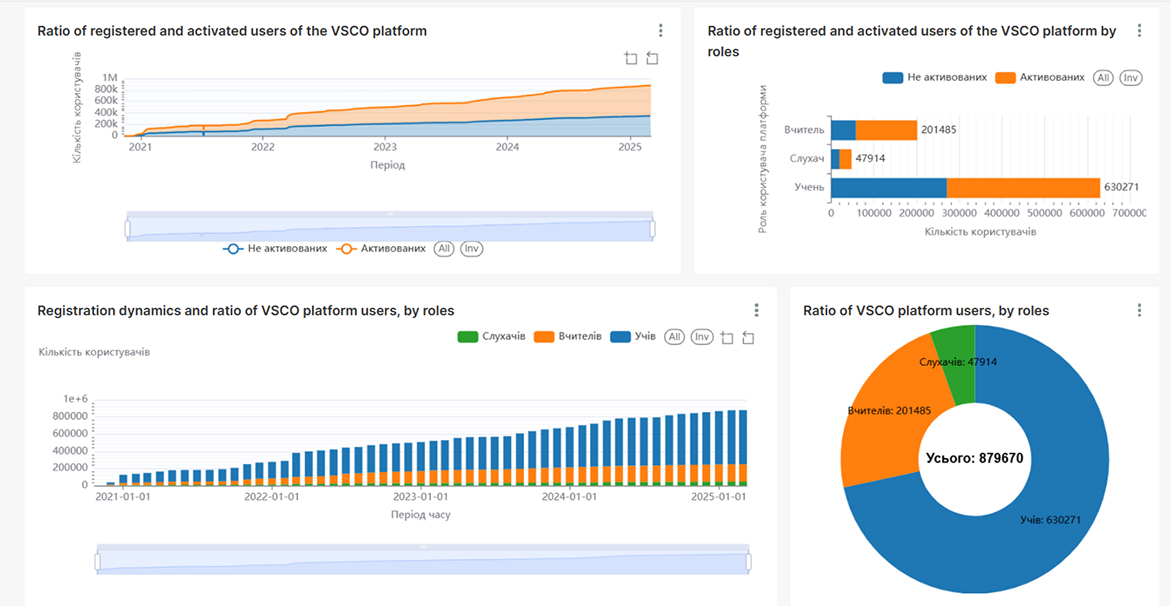Click the 'Усього: 879670' total in the donut center
This screenshot has height=607, width=1171.
[975, 458]
